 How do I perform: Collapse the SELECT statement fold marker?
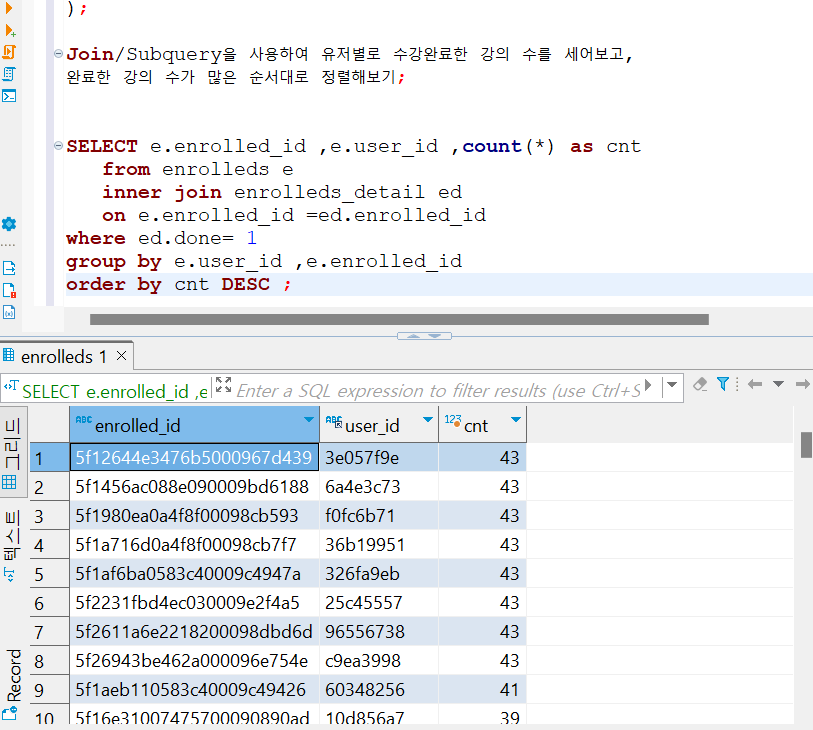click(59, 146)
